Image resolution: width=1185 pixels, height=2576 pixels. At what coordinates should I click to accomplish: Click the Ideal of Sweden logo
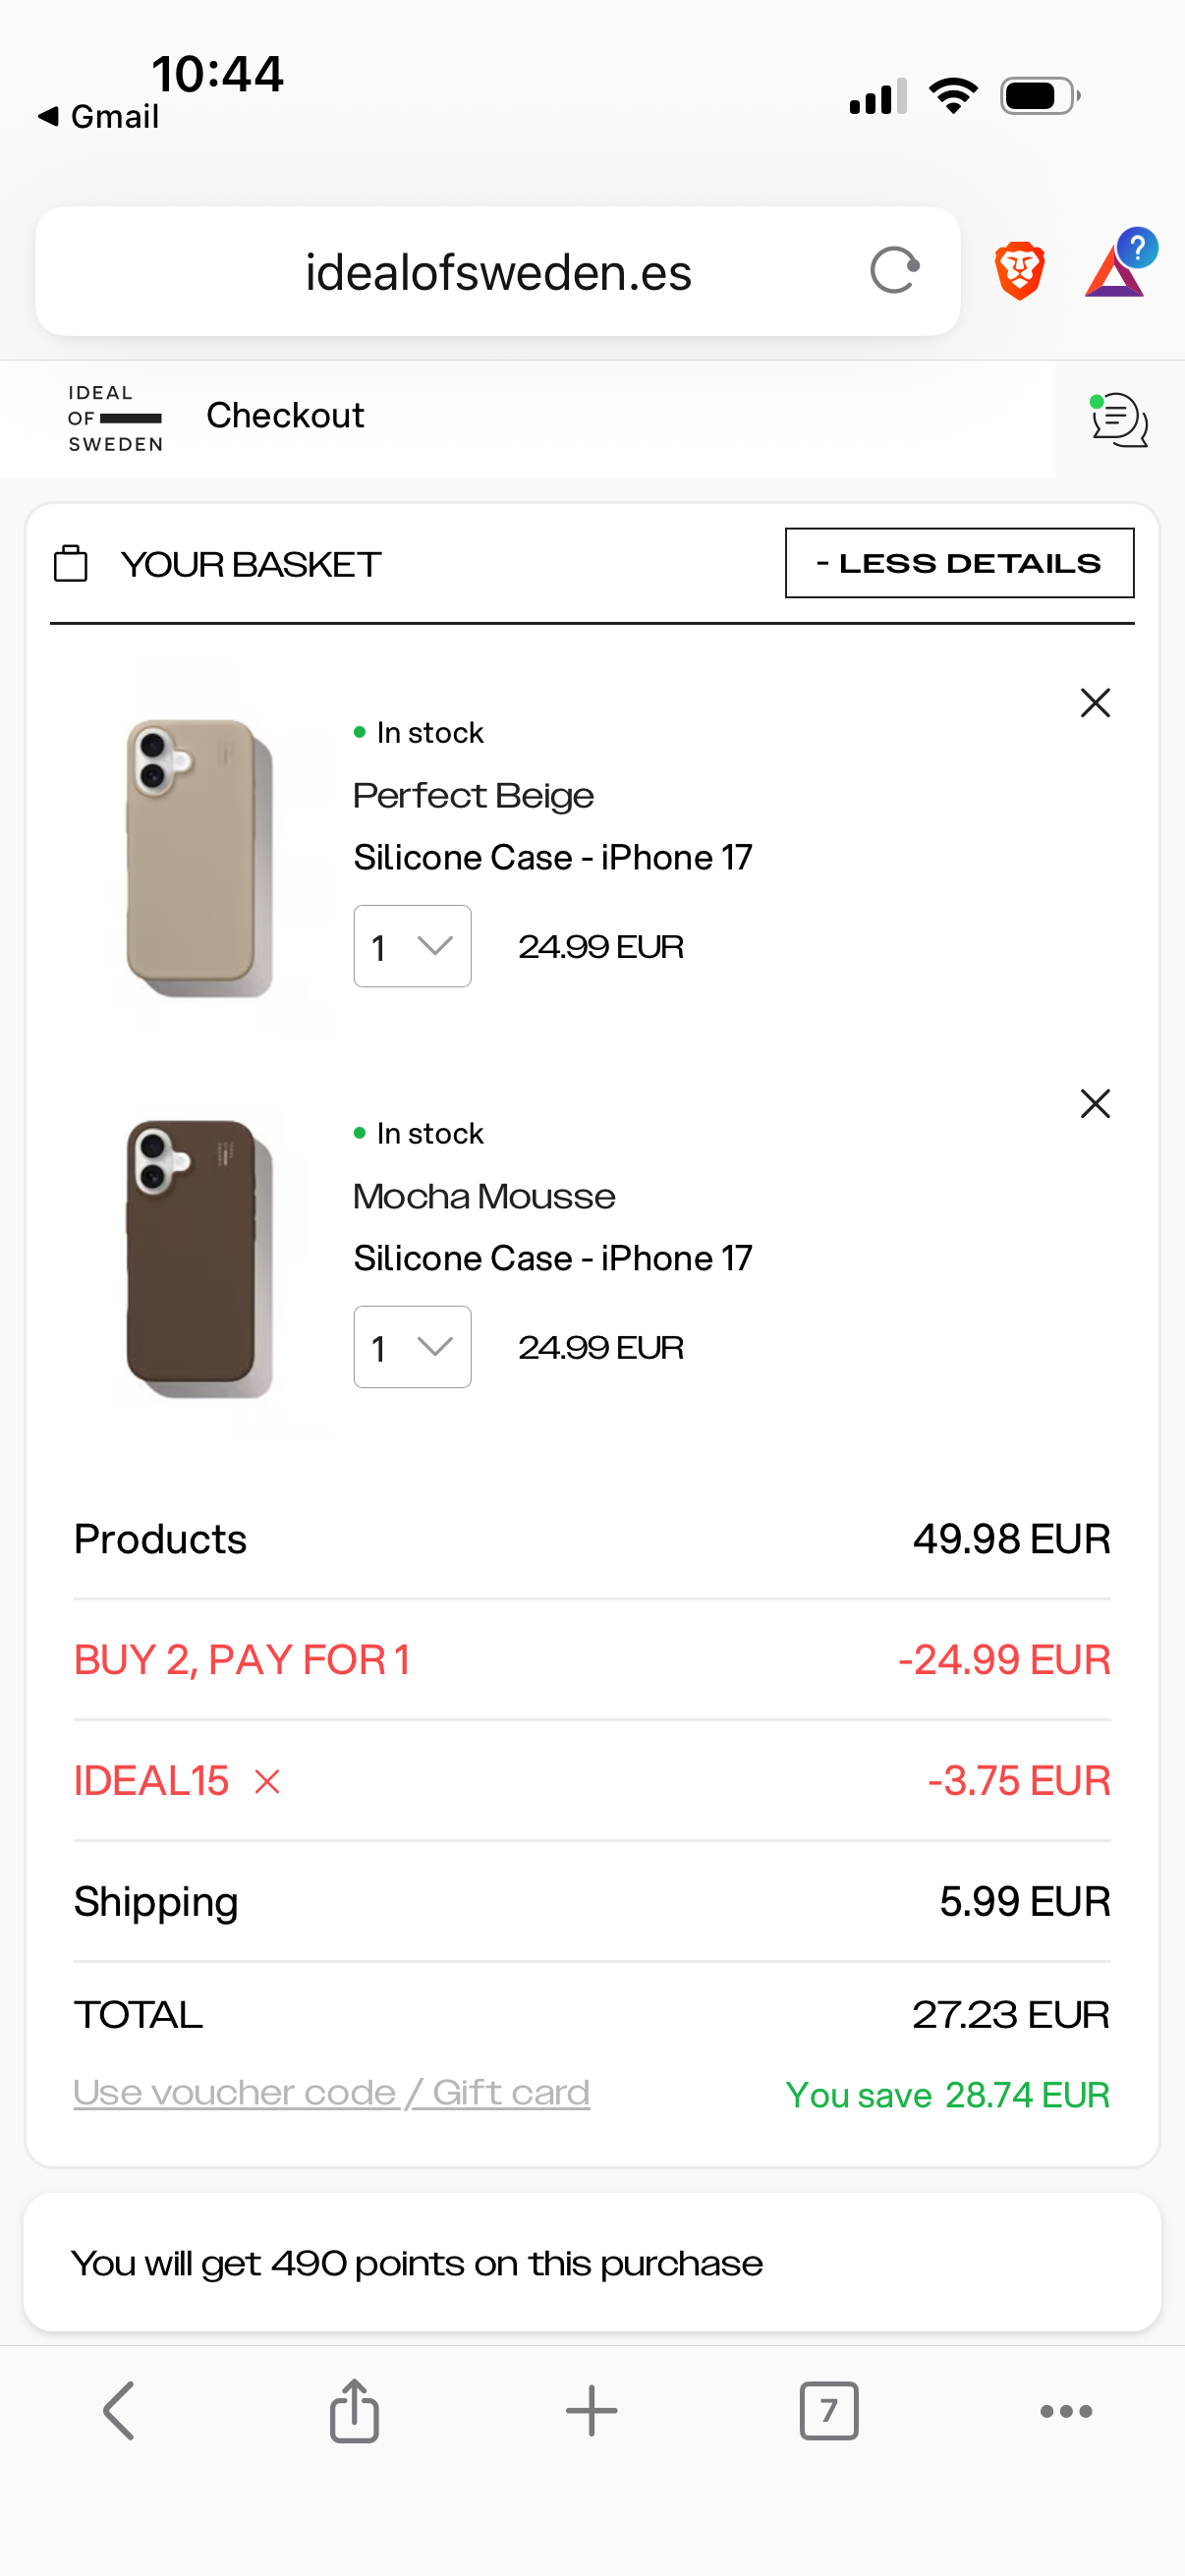115,418
